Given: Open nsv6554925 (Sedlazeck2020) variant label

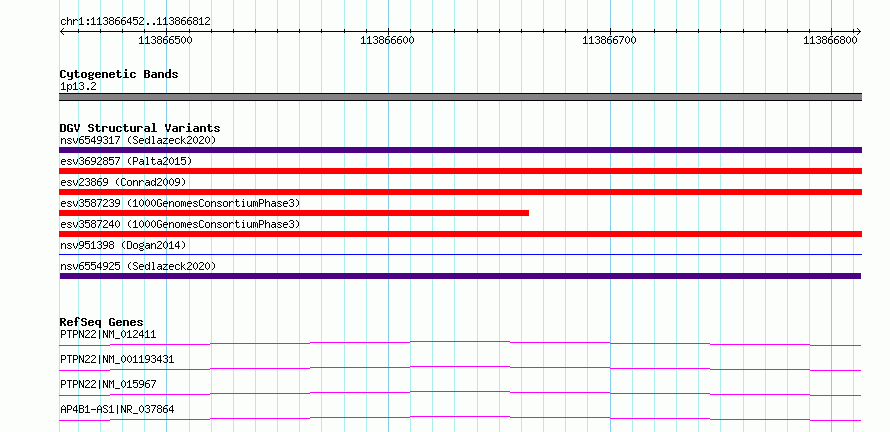Looking at the screenshot, I should pyautogui.click(x=138, y=266).
